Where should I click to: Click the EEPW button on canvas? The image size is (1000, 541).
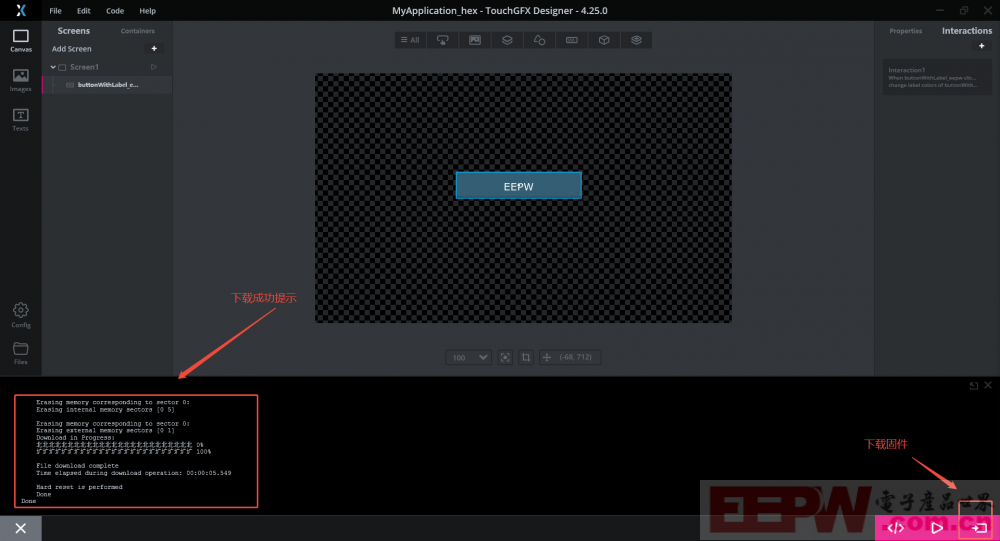point(518,186)
